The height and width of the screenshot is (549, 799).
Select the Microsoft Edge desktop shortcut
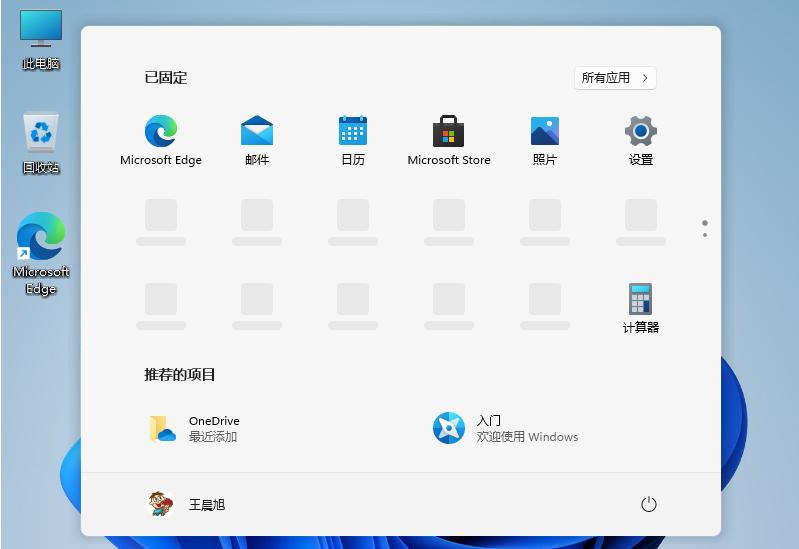[41, 253]
